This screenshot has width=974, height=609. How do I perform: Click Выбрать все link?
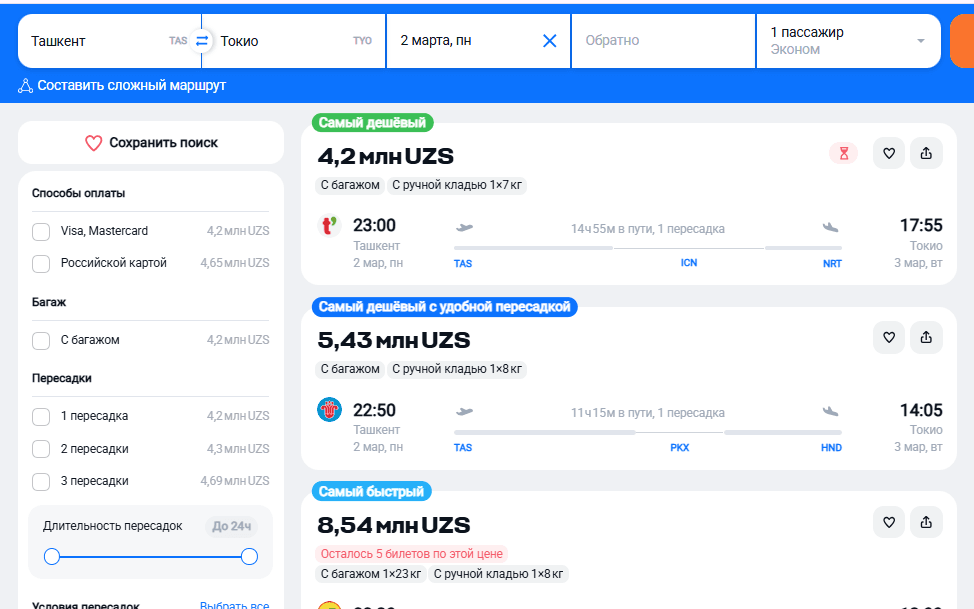tap(234, 605)
